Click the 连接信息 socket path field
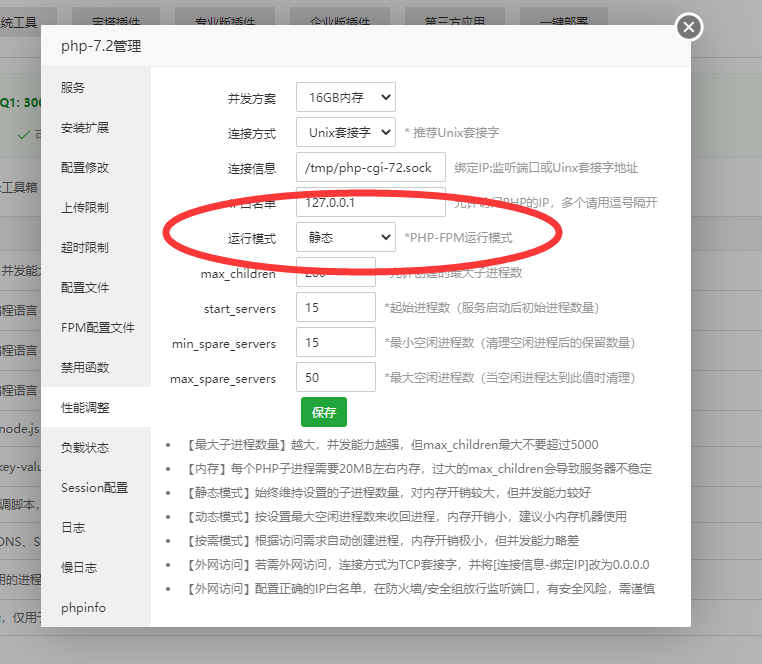The width and height of the screenshot is (762, 664). (x=370, y=167)
